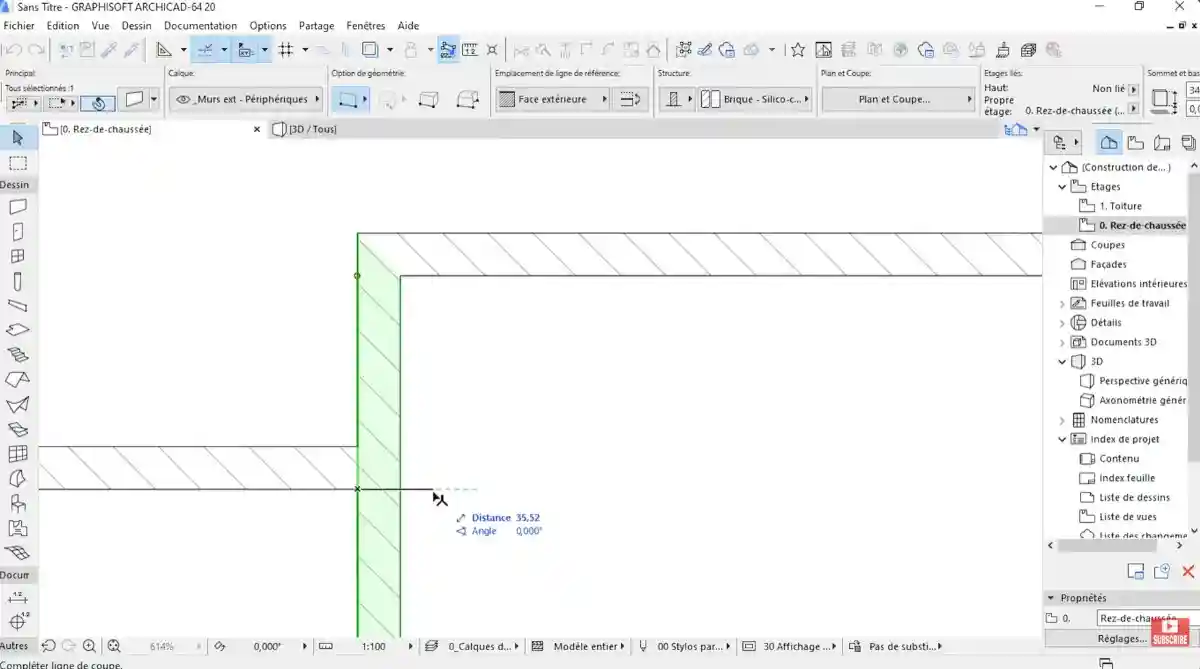The height and width of the screenshot is (669, 1200).
Task: Click the 30 Affichage model view button
Action: pyautogui.click(x=790, y=646)
